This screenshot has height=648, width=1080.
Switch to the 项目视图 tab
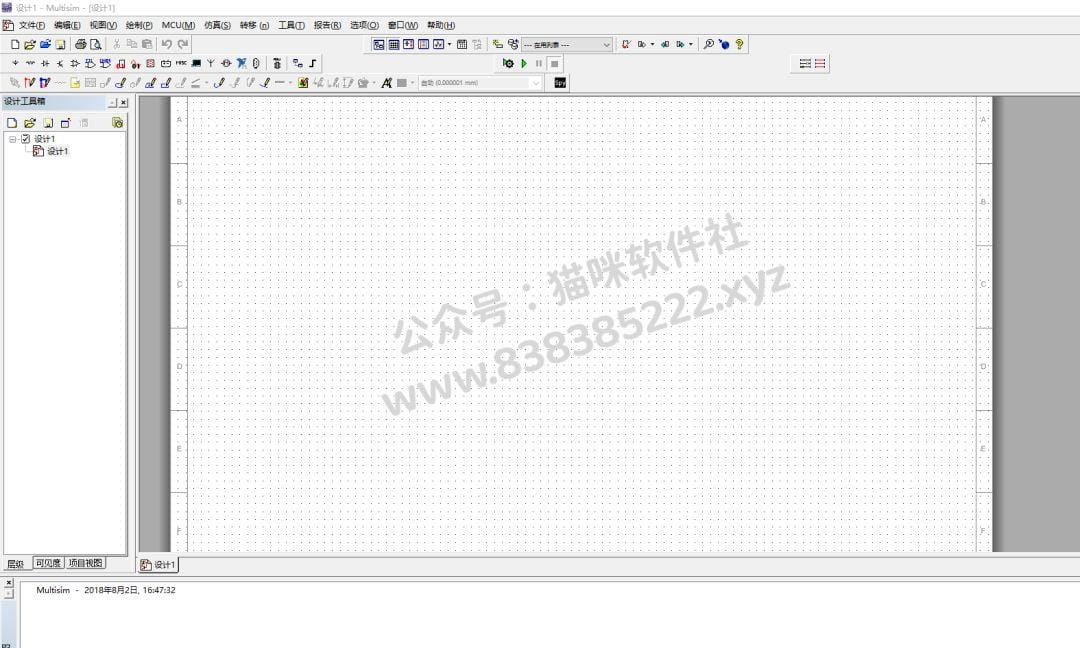pos(85,563)
